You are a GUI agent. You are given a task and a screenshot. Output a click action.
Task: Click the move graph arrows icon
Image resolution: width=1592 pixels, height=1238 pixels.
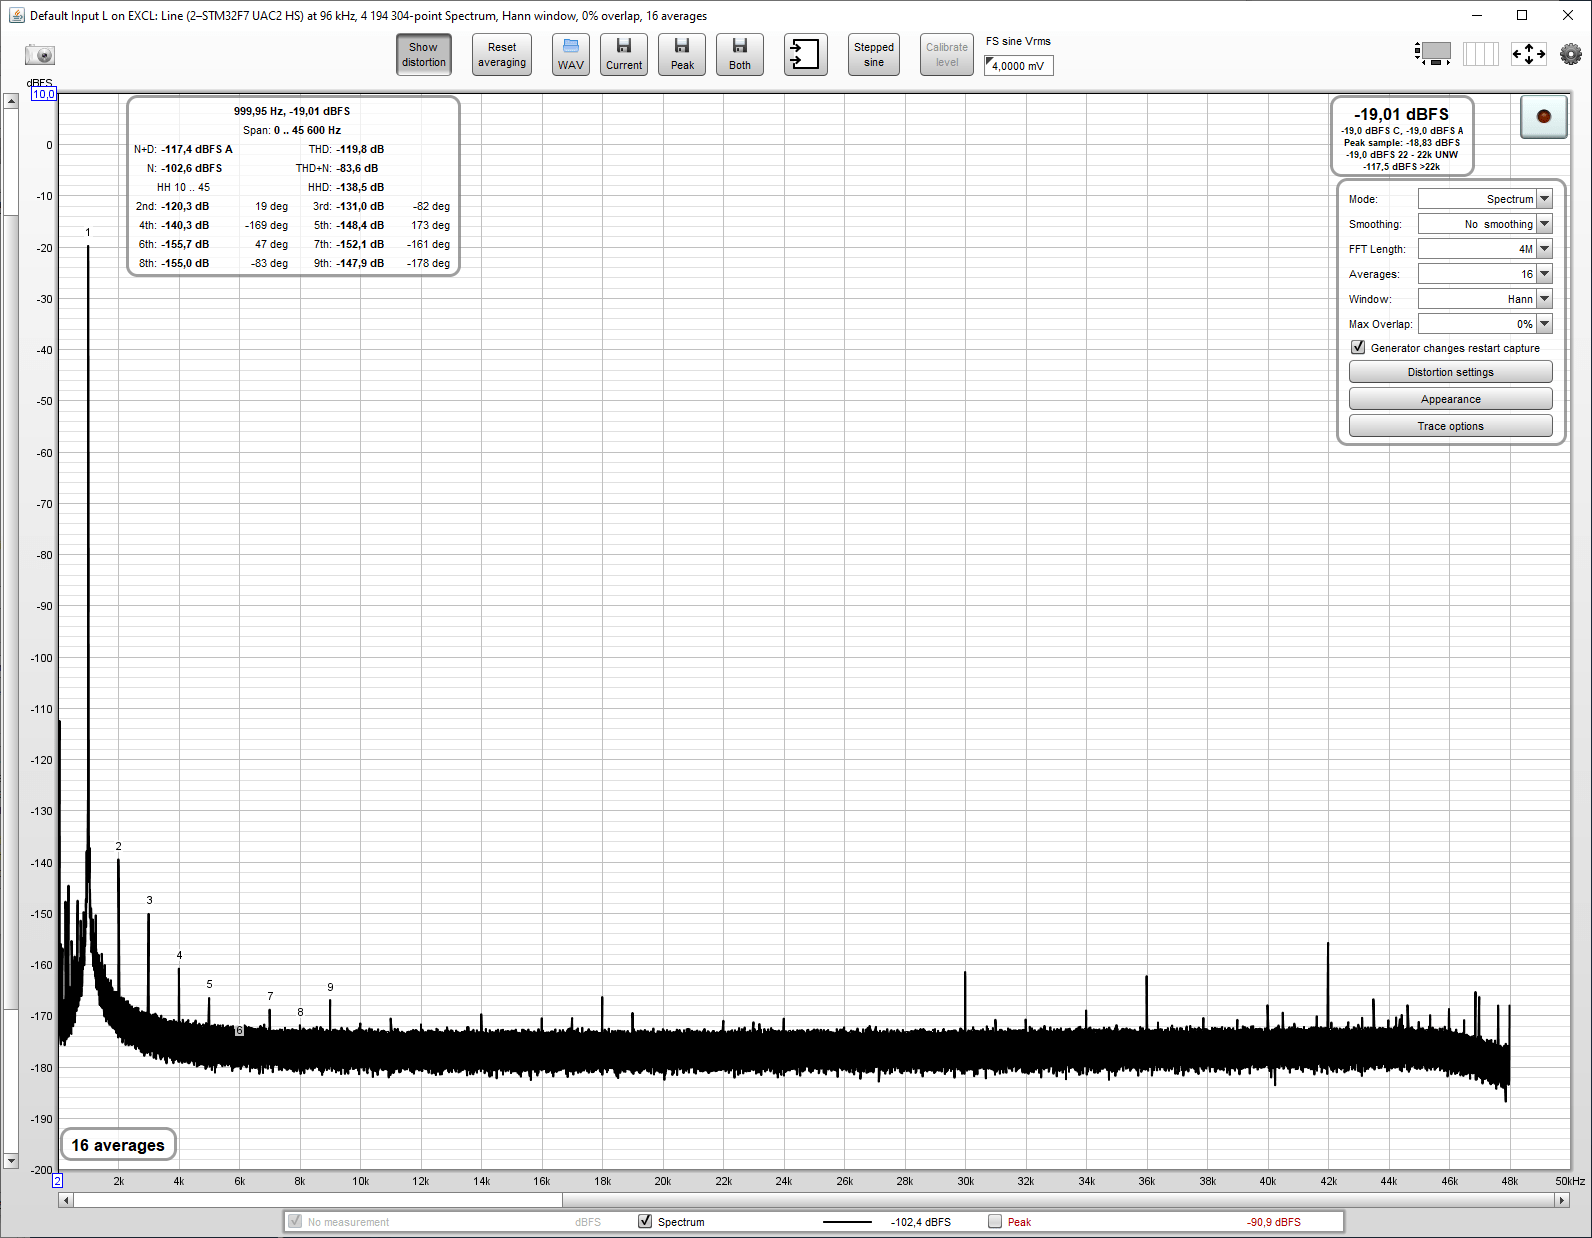pos(1528,54)
